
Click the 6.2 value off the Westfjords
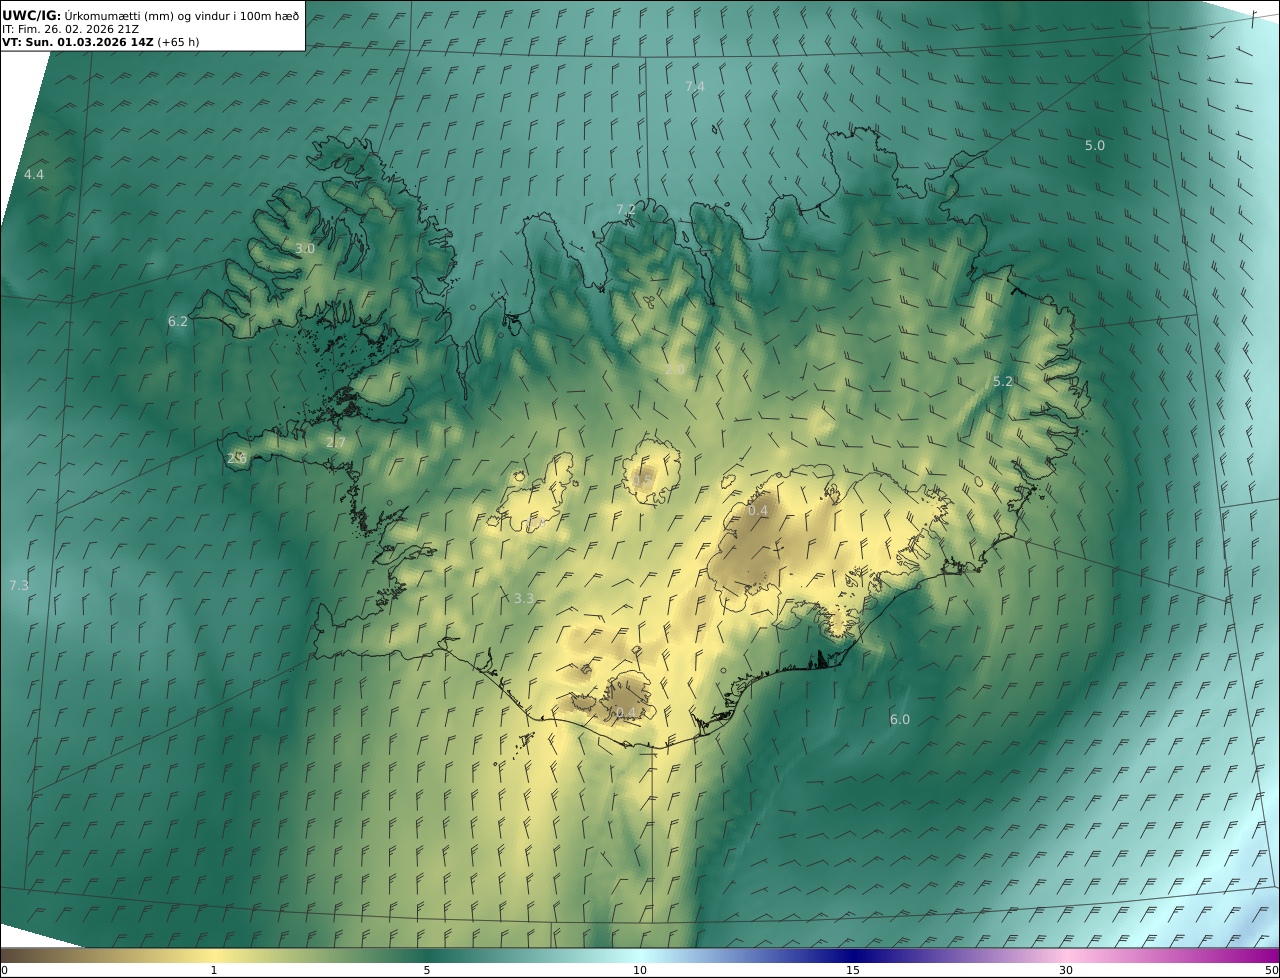click(178, 321)
